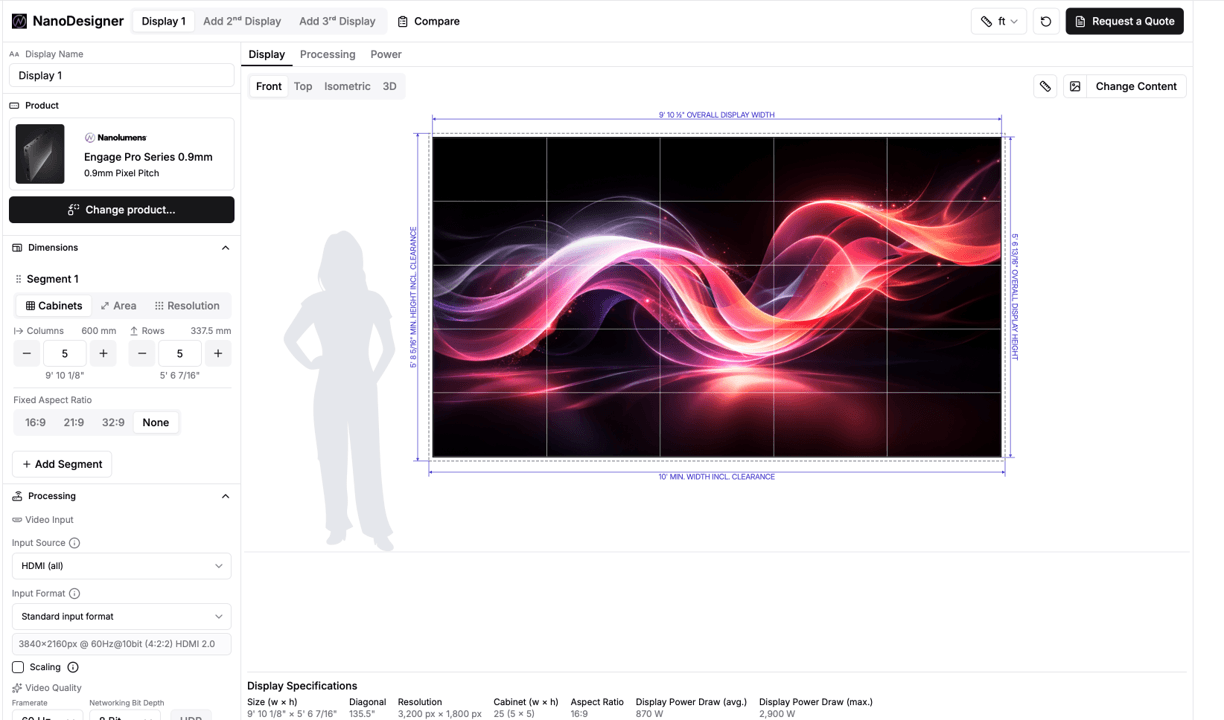Set fixed aspect ratio to 21:9
The height and width of the screenshot is (720, 1224).
tap(74, 422)
